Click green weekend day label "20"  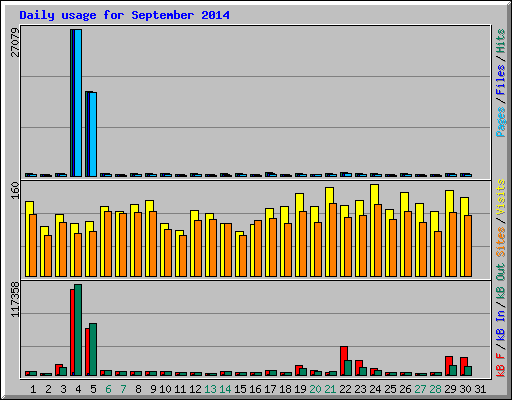[315, 389]
